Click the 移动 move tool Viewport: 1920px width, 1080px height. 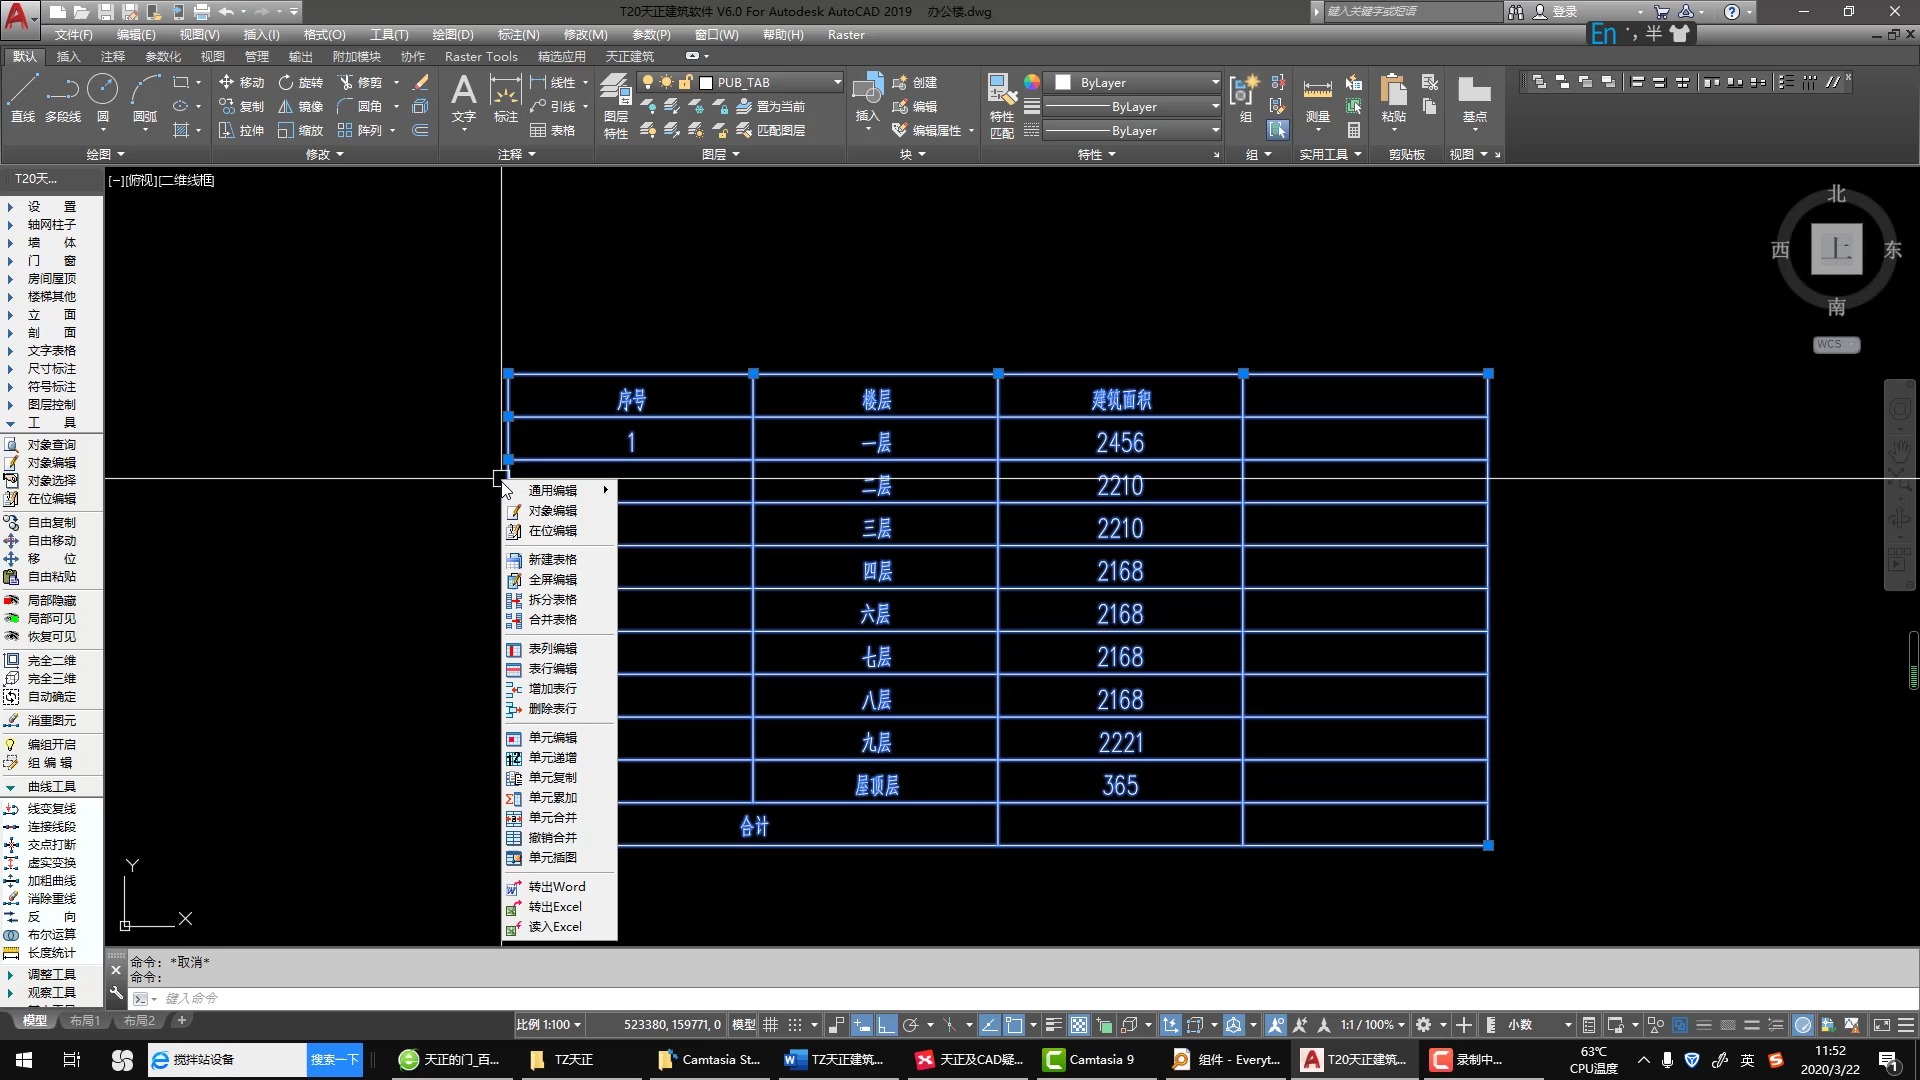click(241, 82)
